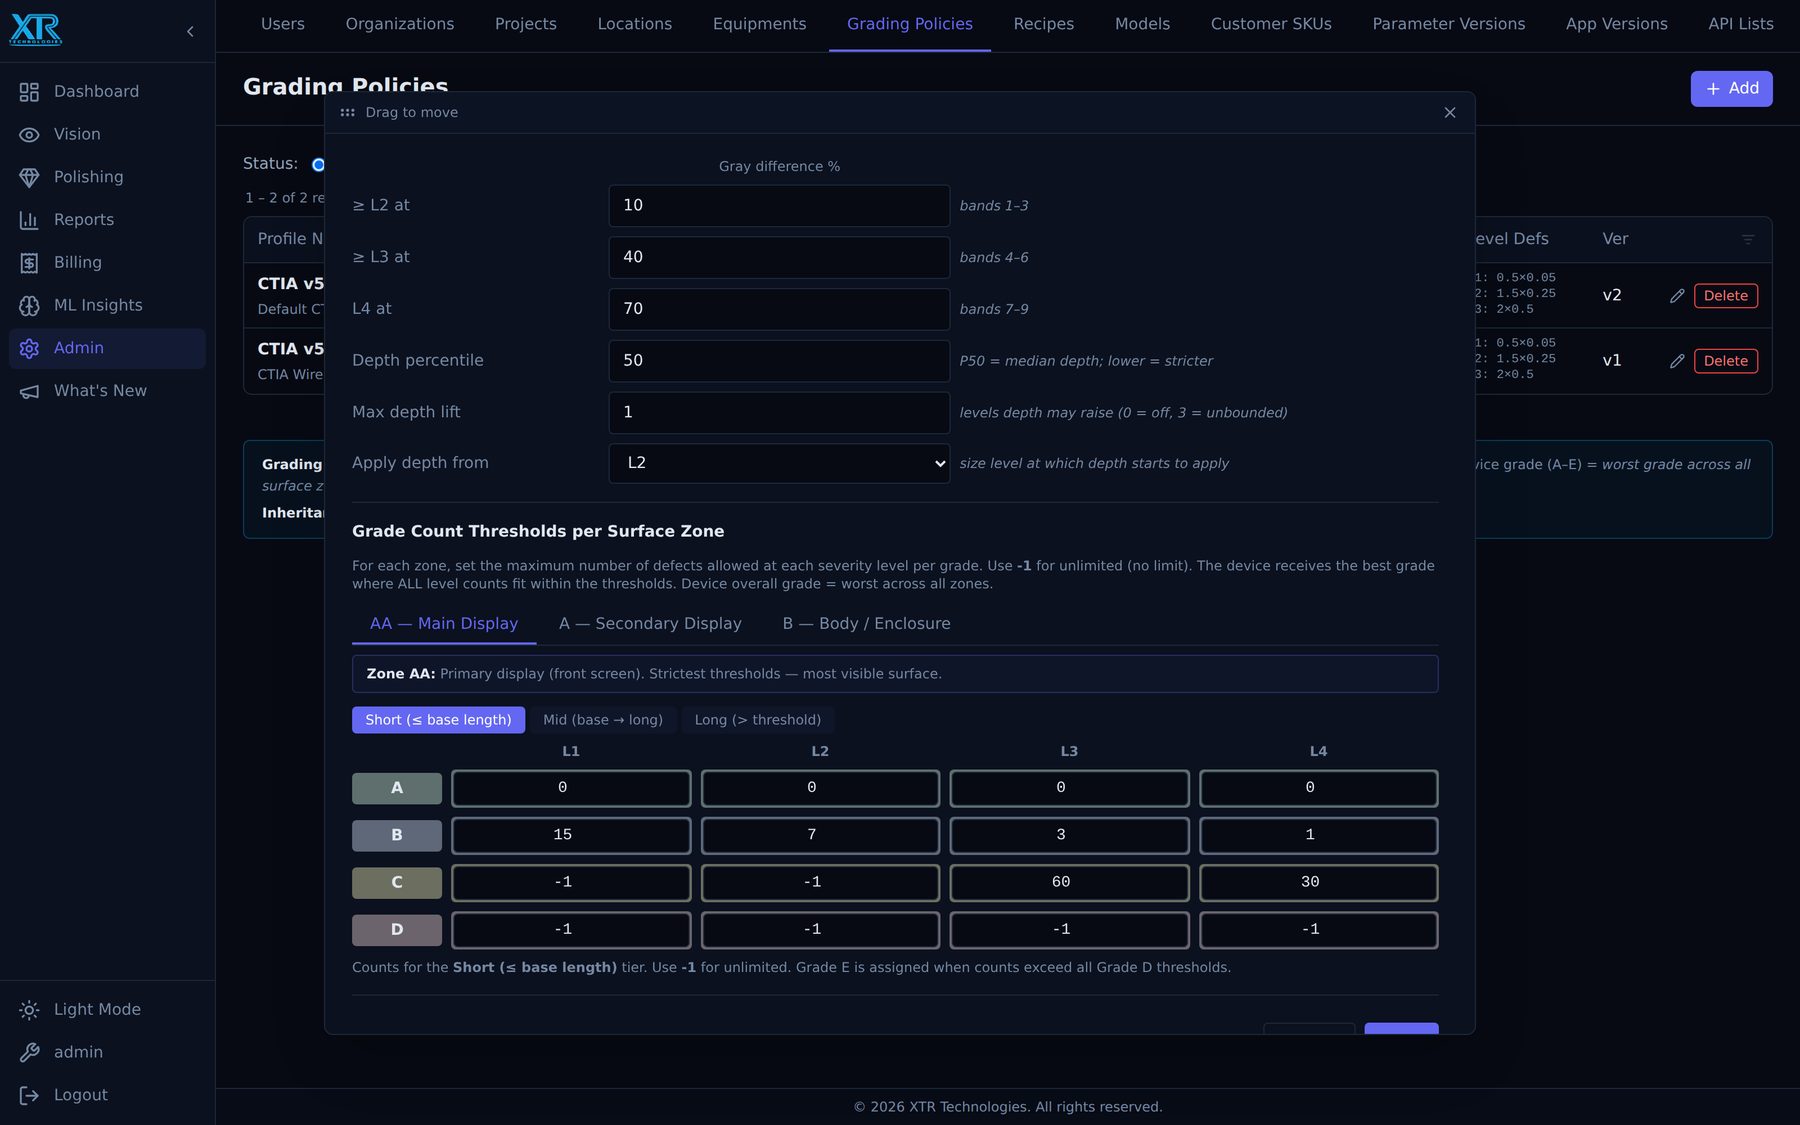The height and width of the screenshot is (1125, 1800).
Task: Collapse the sidebar with chevron icon
Action: point(190,32)
